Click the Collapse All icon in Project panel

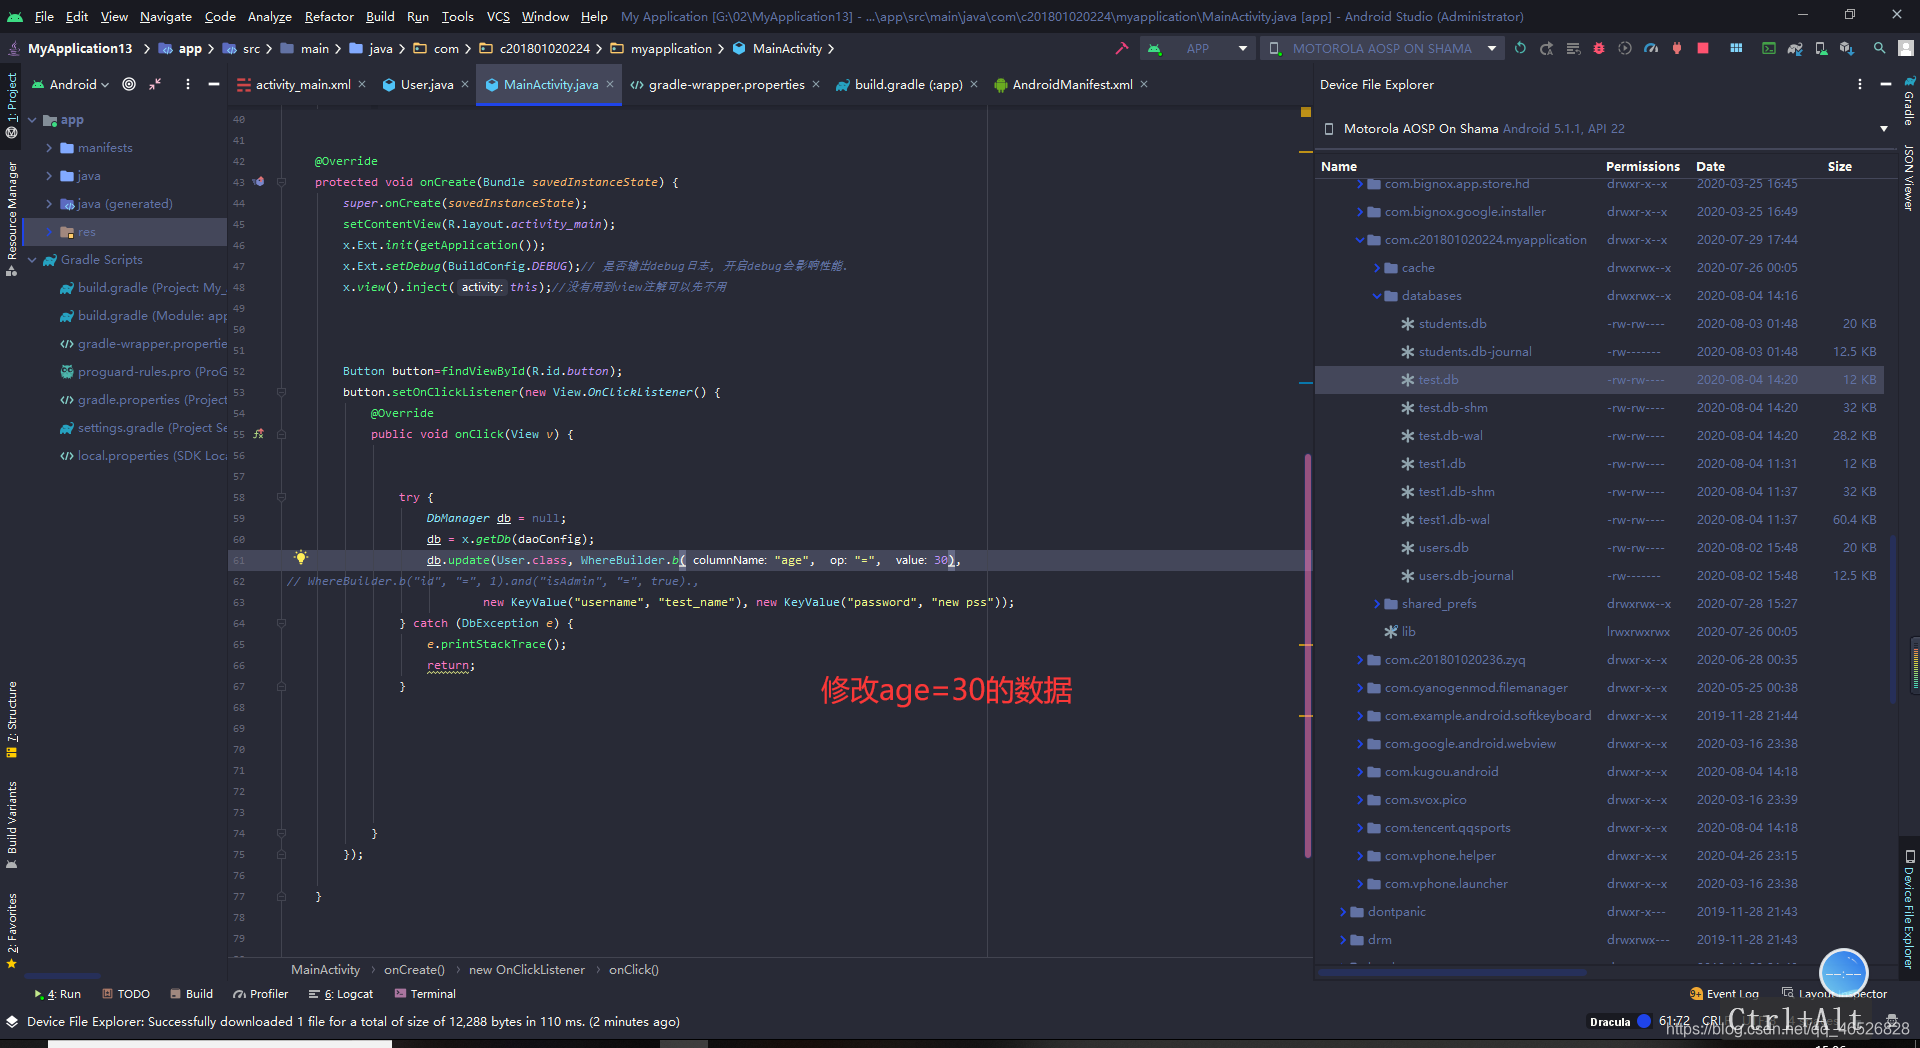(155, 84)
